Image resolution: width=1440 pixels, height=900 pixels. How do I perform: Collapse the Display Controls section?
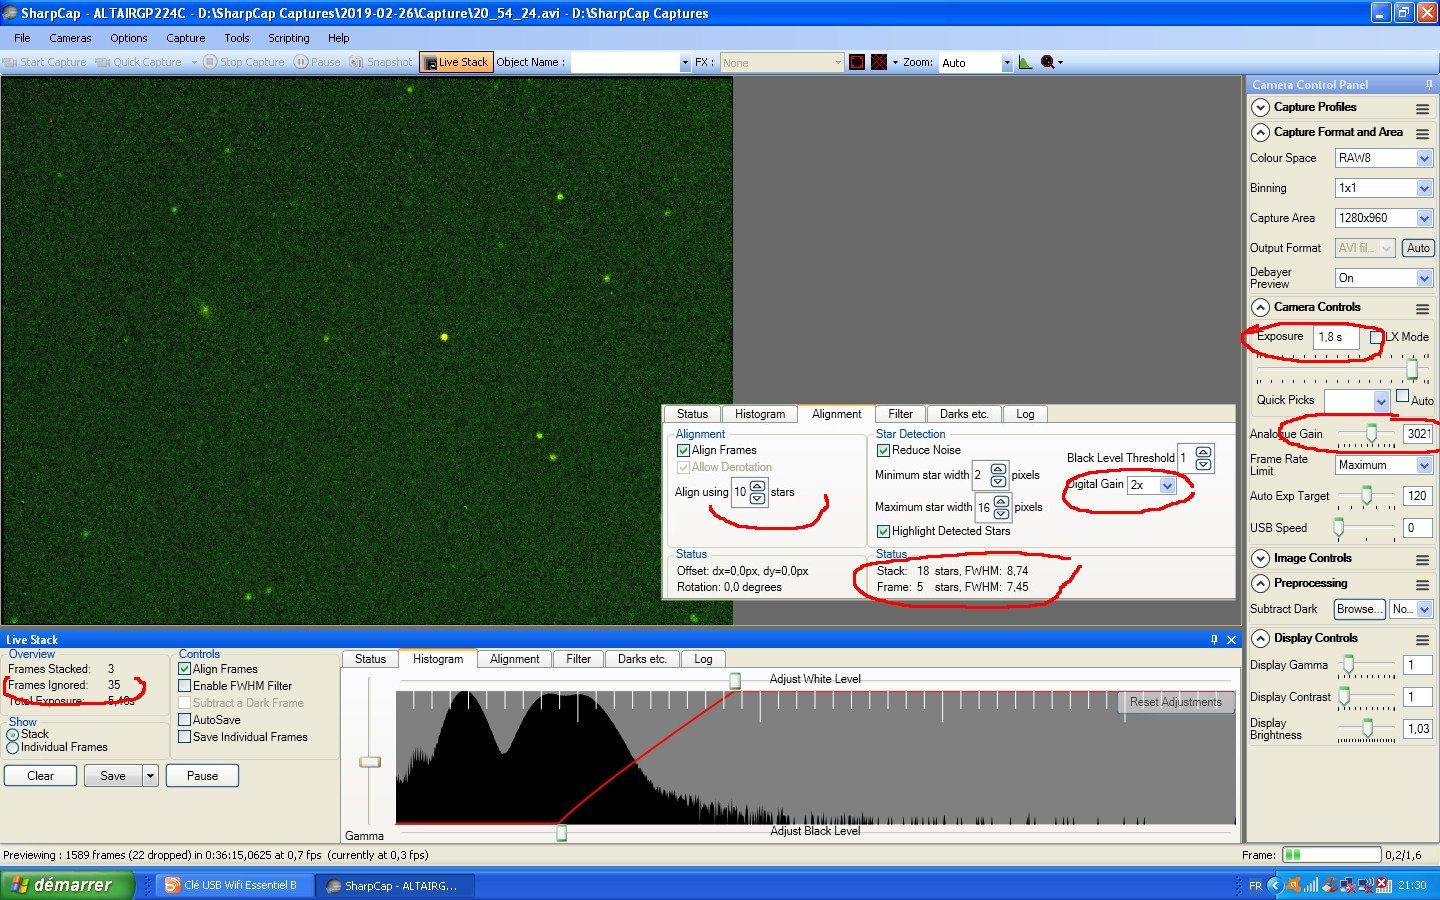tap(1260, 639)
